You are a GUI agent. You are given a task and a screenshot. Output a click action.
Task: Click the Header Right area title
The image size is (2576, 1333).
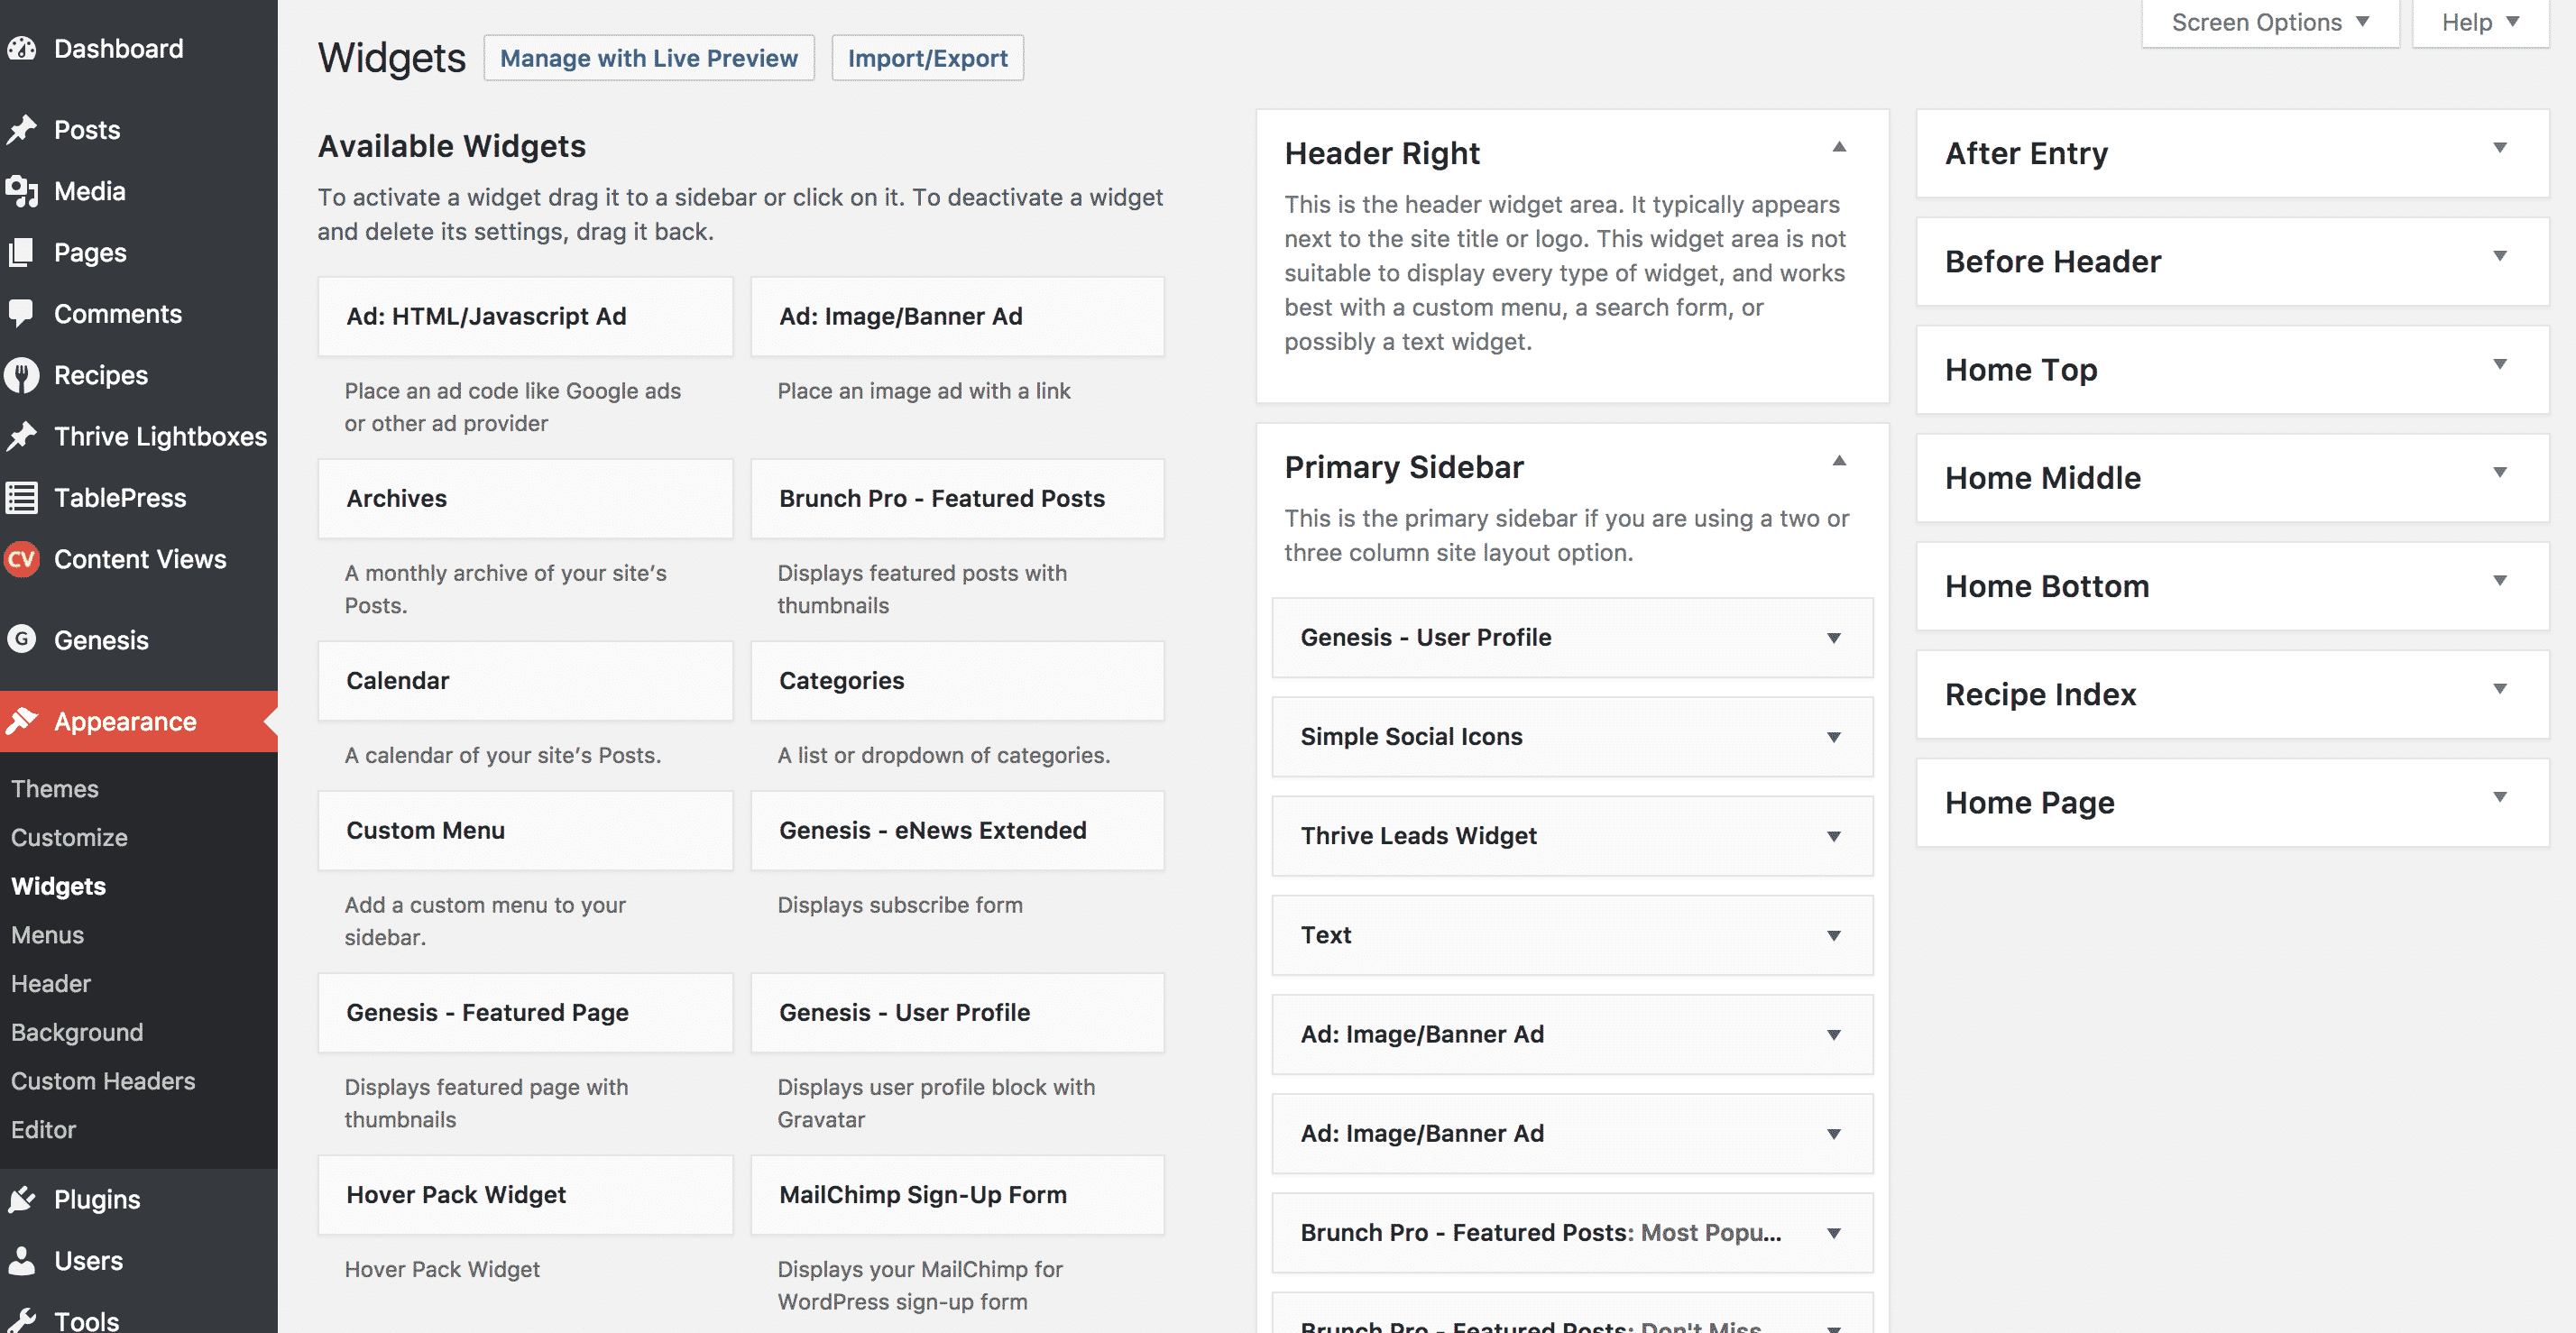pyautogui.click(x=1381, y=153)
